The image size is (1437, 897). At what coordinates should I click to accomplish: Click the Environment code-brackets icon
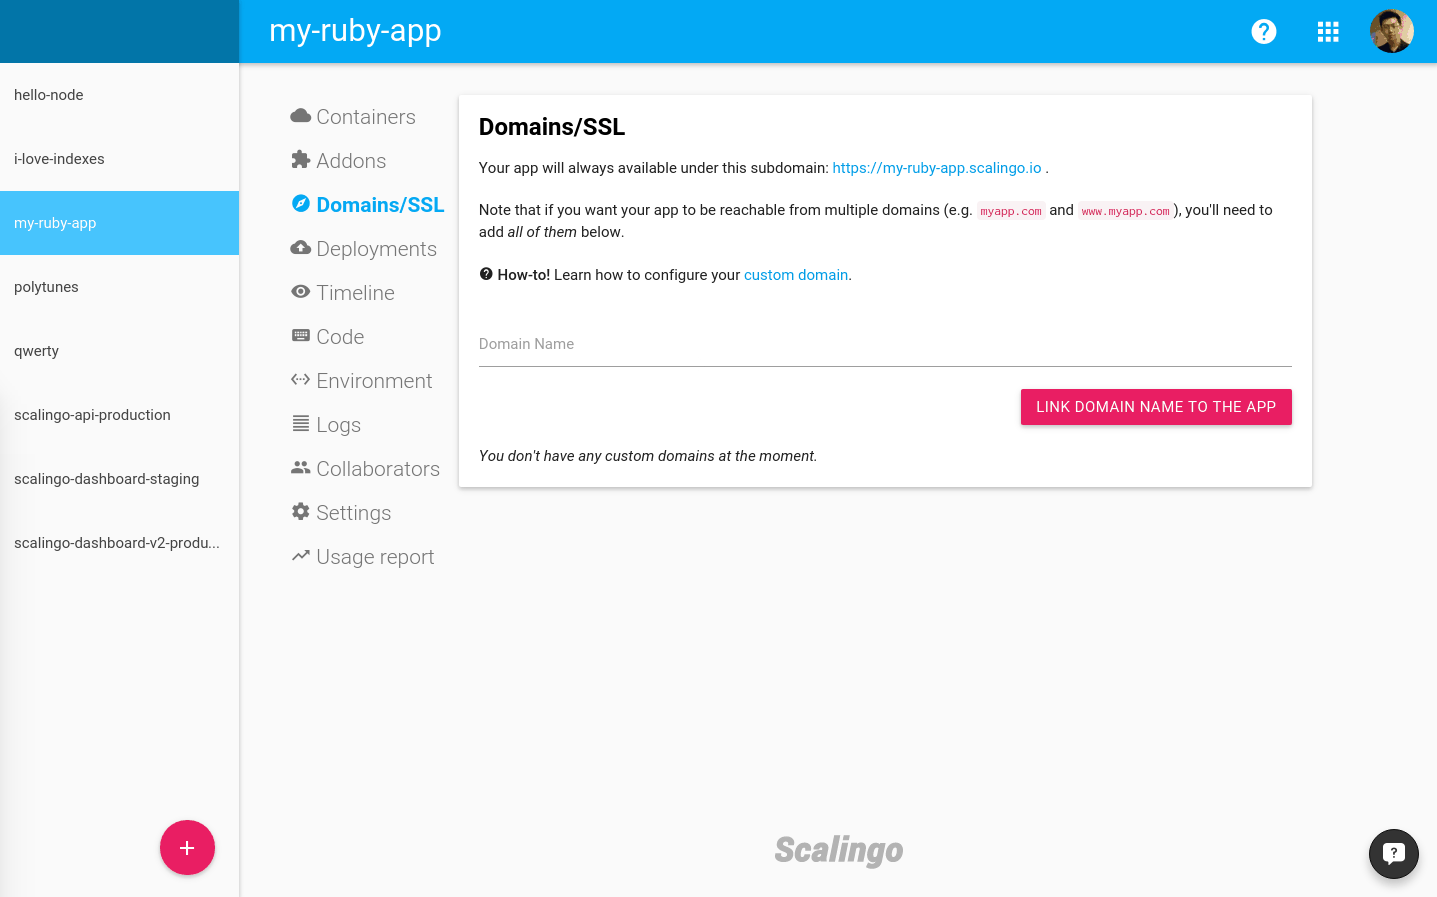click(301, 380)
